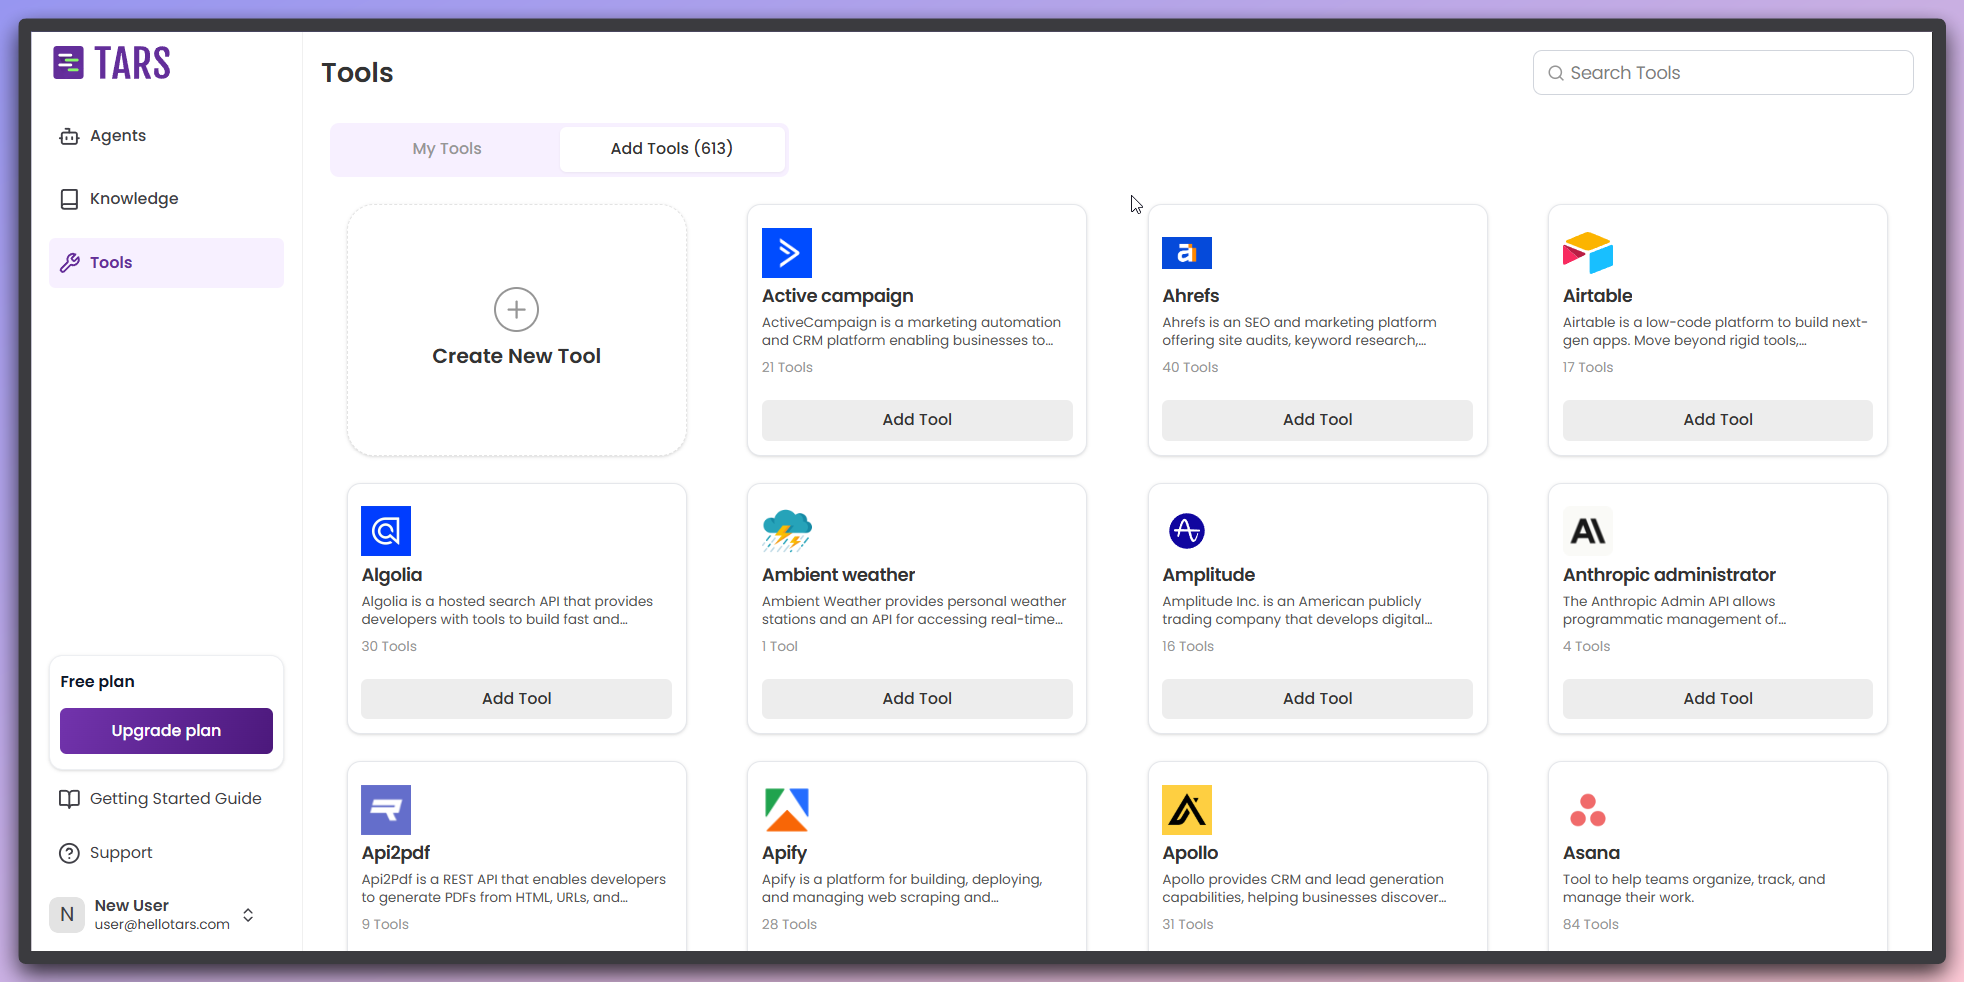Image resolution: width=1964 pixels, height=982 pixels.
Task: Click the Knowledge book icon in sidebar
Action: tap(69, 199)
